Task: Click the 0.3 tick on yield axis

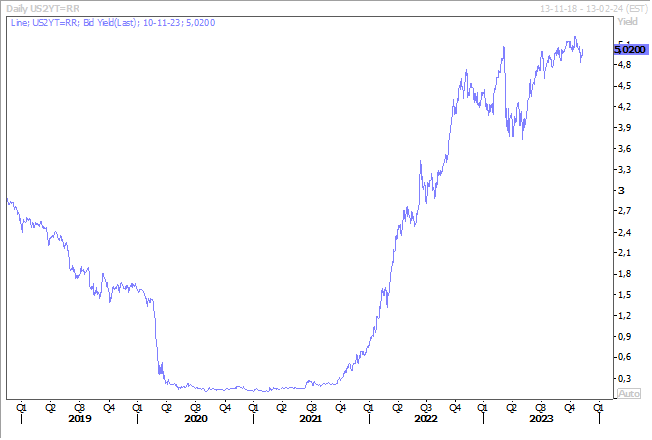Action: tap(625, 377)
